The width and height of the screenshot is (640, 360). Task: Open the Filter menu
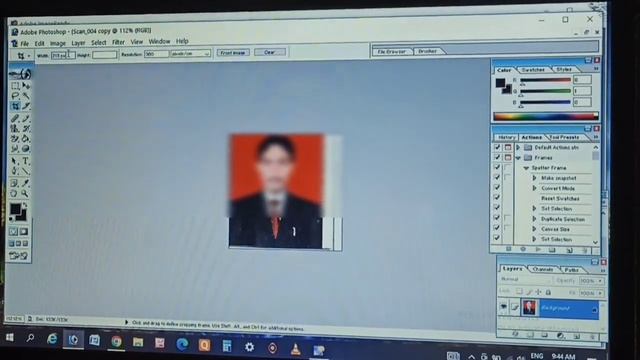pyautogui.click(x=118, y=42)
